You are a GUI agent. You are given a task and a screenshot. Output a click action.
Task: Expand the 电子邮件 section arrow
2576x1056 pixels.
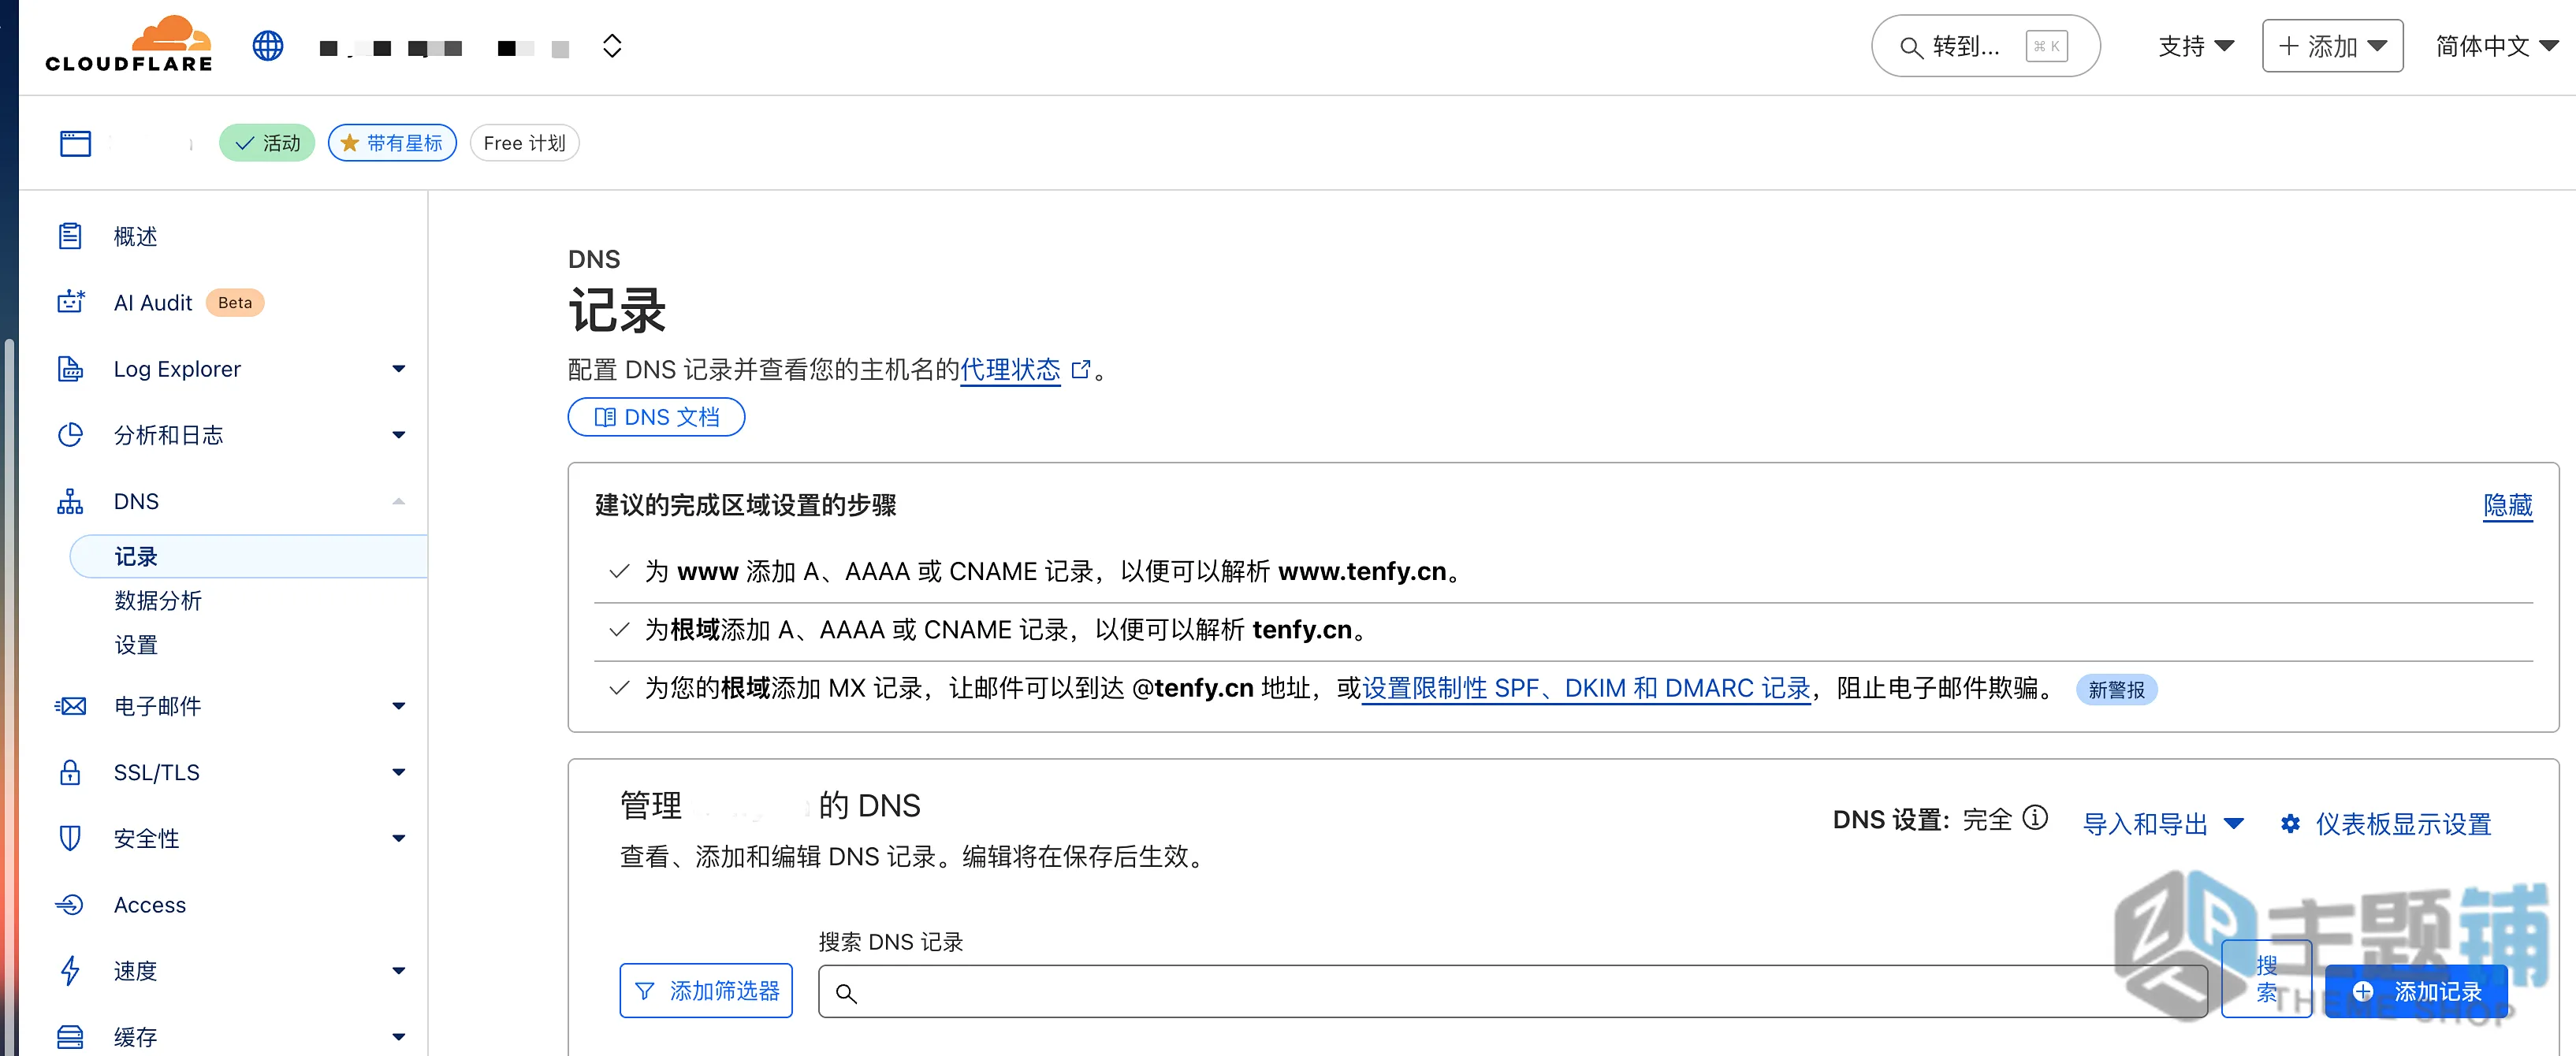[398, 706]
